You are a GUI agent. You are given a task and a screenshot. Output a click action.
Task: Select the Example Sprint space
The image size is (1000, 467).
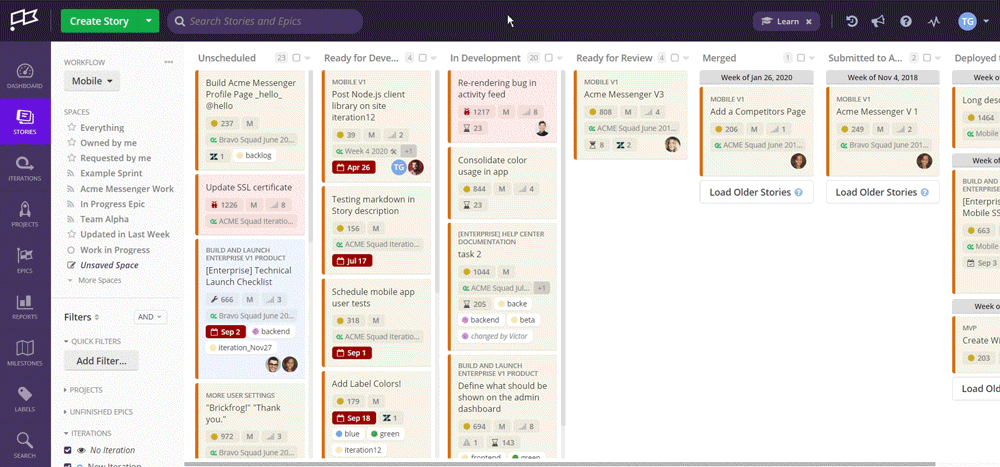(111, 173)
